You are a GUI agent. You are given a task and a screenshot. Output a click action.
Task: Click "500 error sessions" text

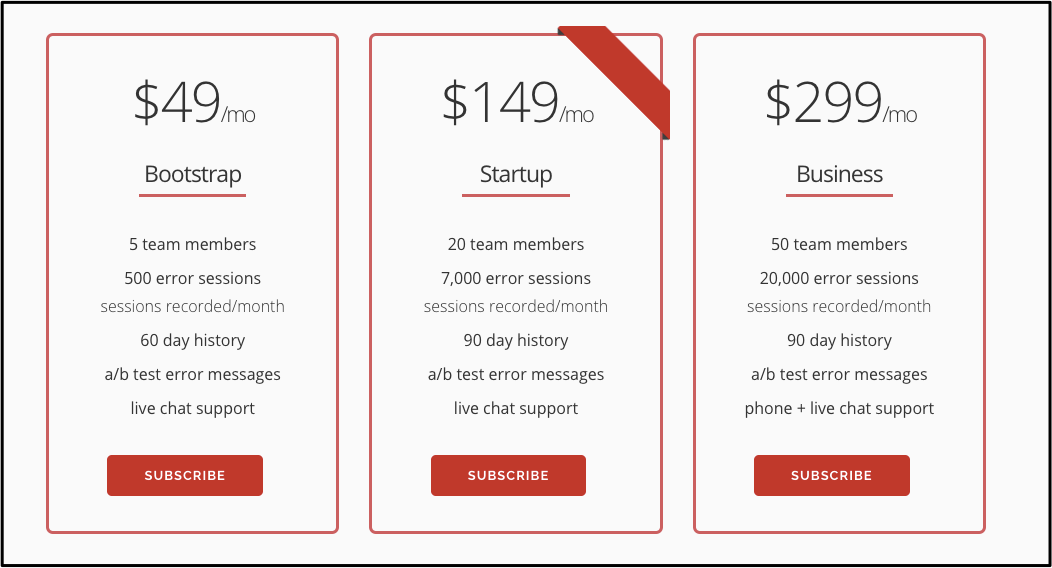click(x=193, y=278)
